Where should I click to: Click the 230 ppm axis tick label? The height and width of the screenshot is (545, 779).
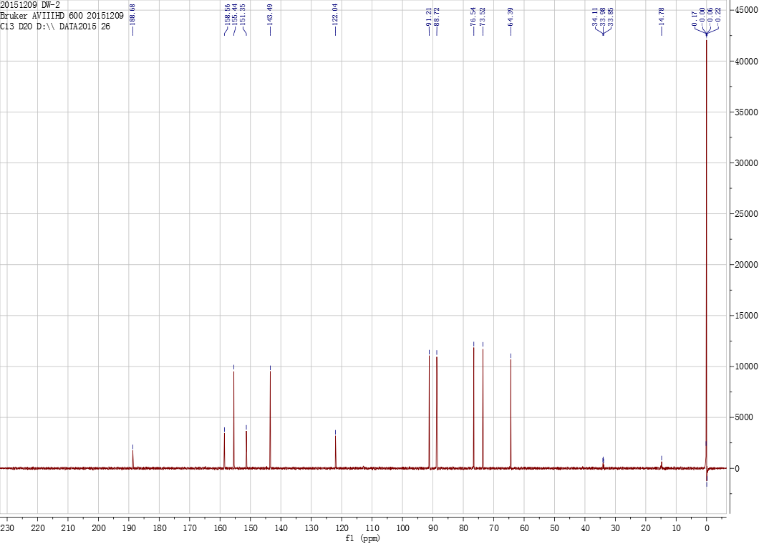coord(7,528)
